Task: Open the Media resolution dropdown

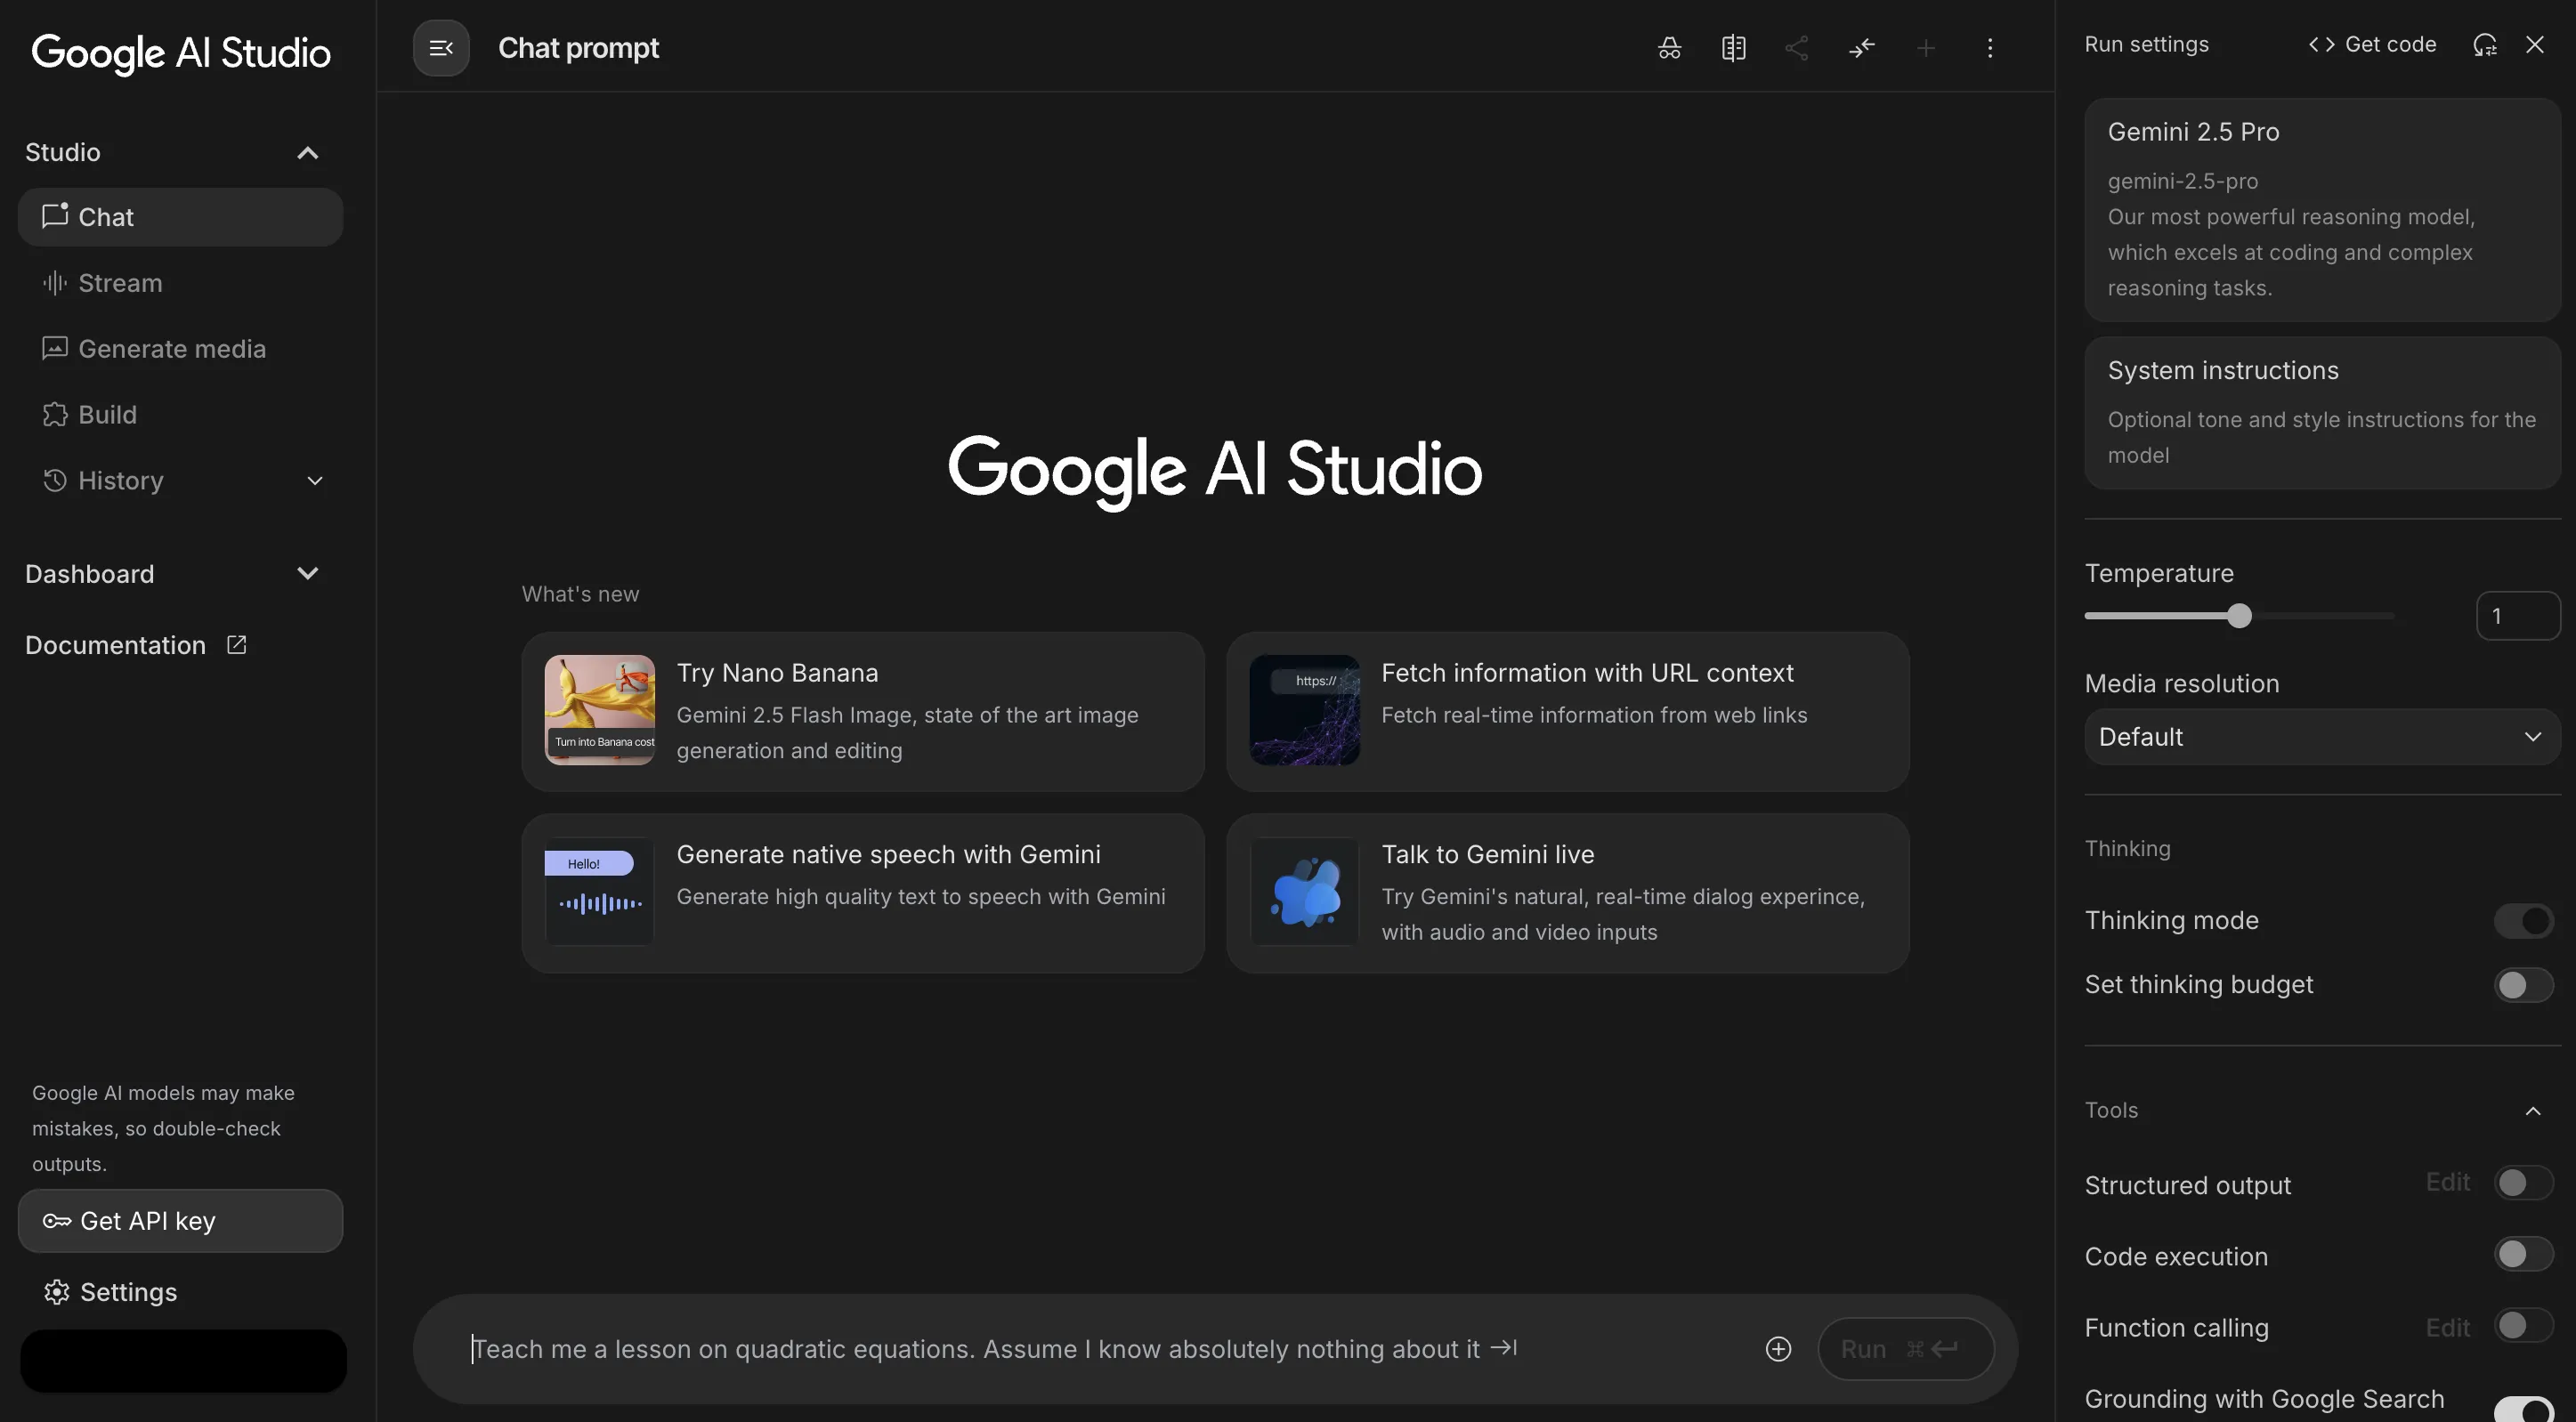Action: pyautogui.click(x=2320, y=737)
